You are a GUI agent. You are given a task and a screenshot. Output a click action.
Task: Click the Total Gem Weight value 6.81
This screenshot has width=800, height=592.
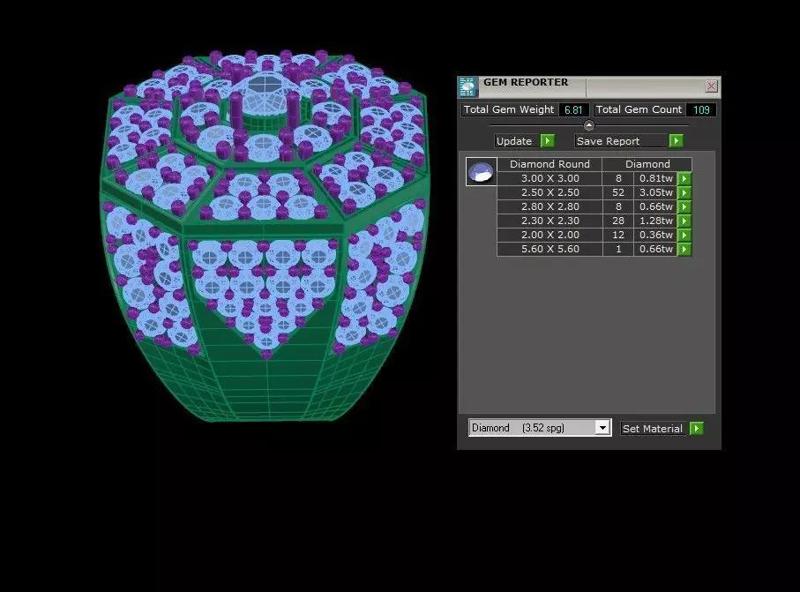point(573,110)
